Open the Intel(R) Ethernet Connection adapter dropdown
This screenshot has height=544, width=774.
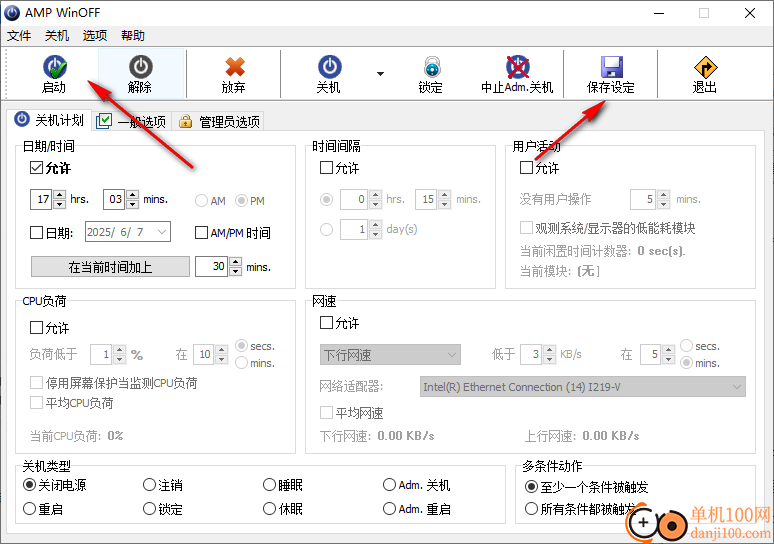[582, 387]
